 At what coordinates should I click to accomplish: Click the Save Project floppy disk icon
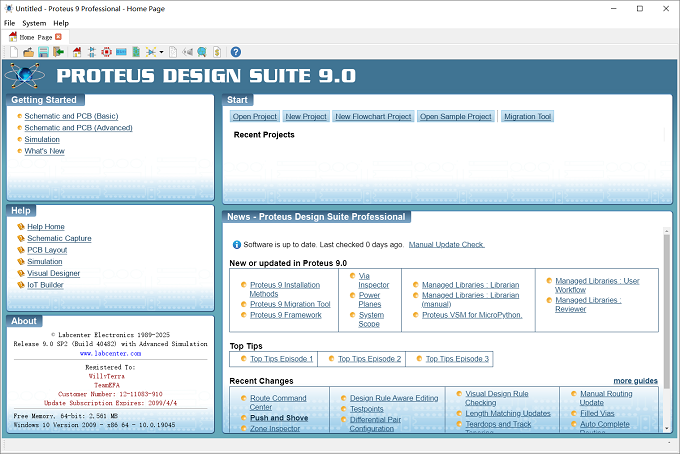[43, 52]
